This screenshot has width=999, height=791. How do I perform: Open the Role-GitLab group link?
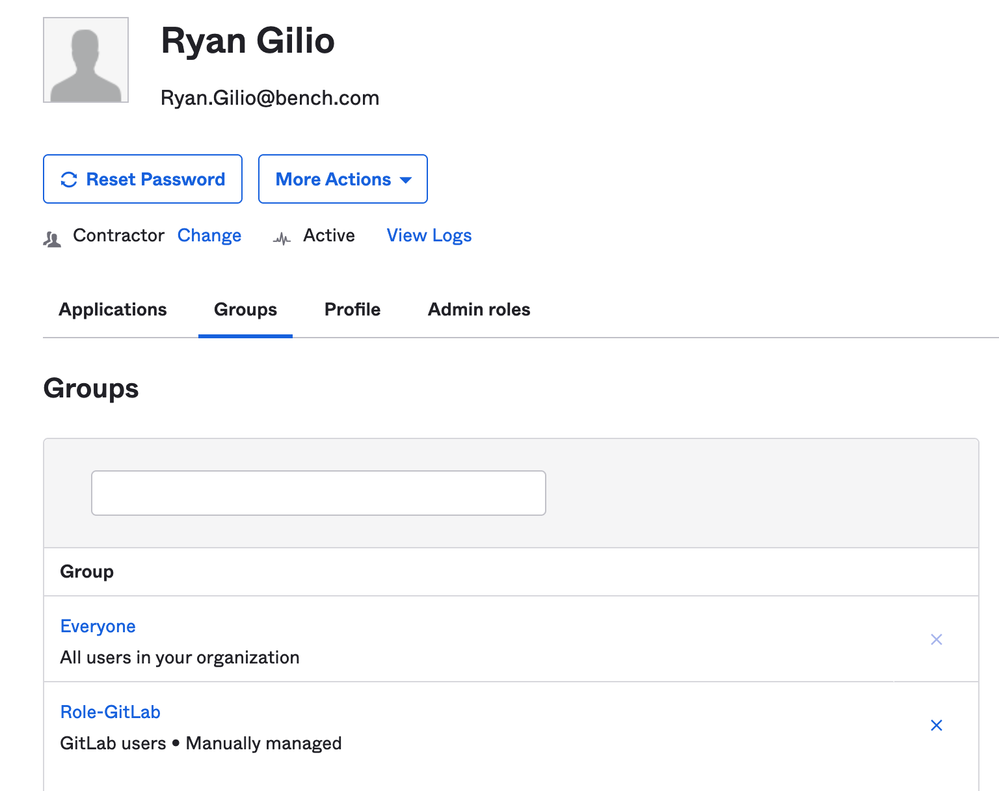coord(110,712)
